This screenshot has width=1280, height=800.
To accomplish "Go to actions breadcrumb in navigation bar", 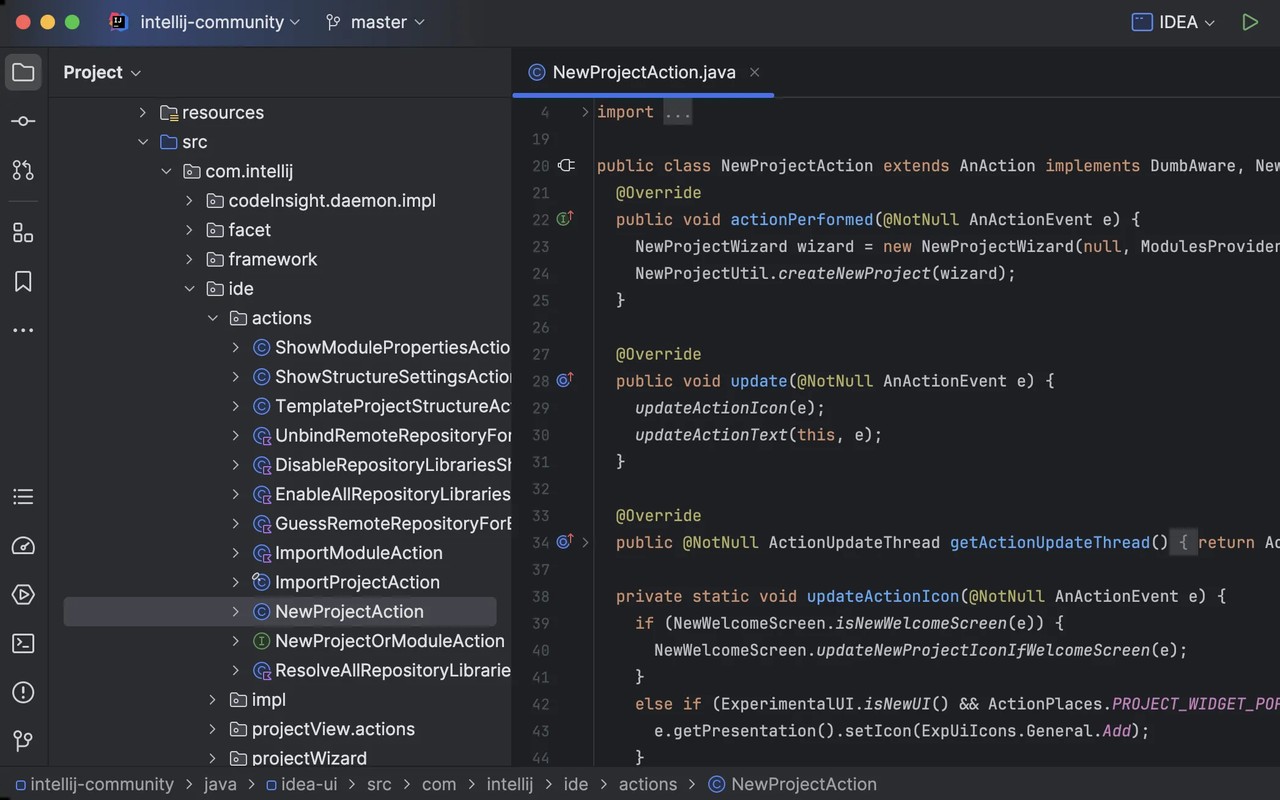I will pos(648,784).
